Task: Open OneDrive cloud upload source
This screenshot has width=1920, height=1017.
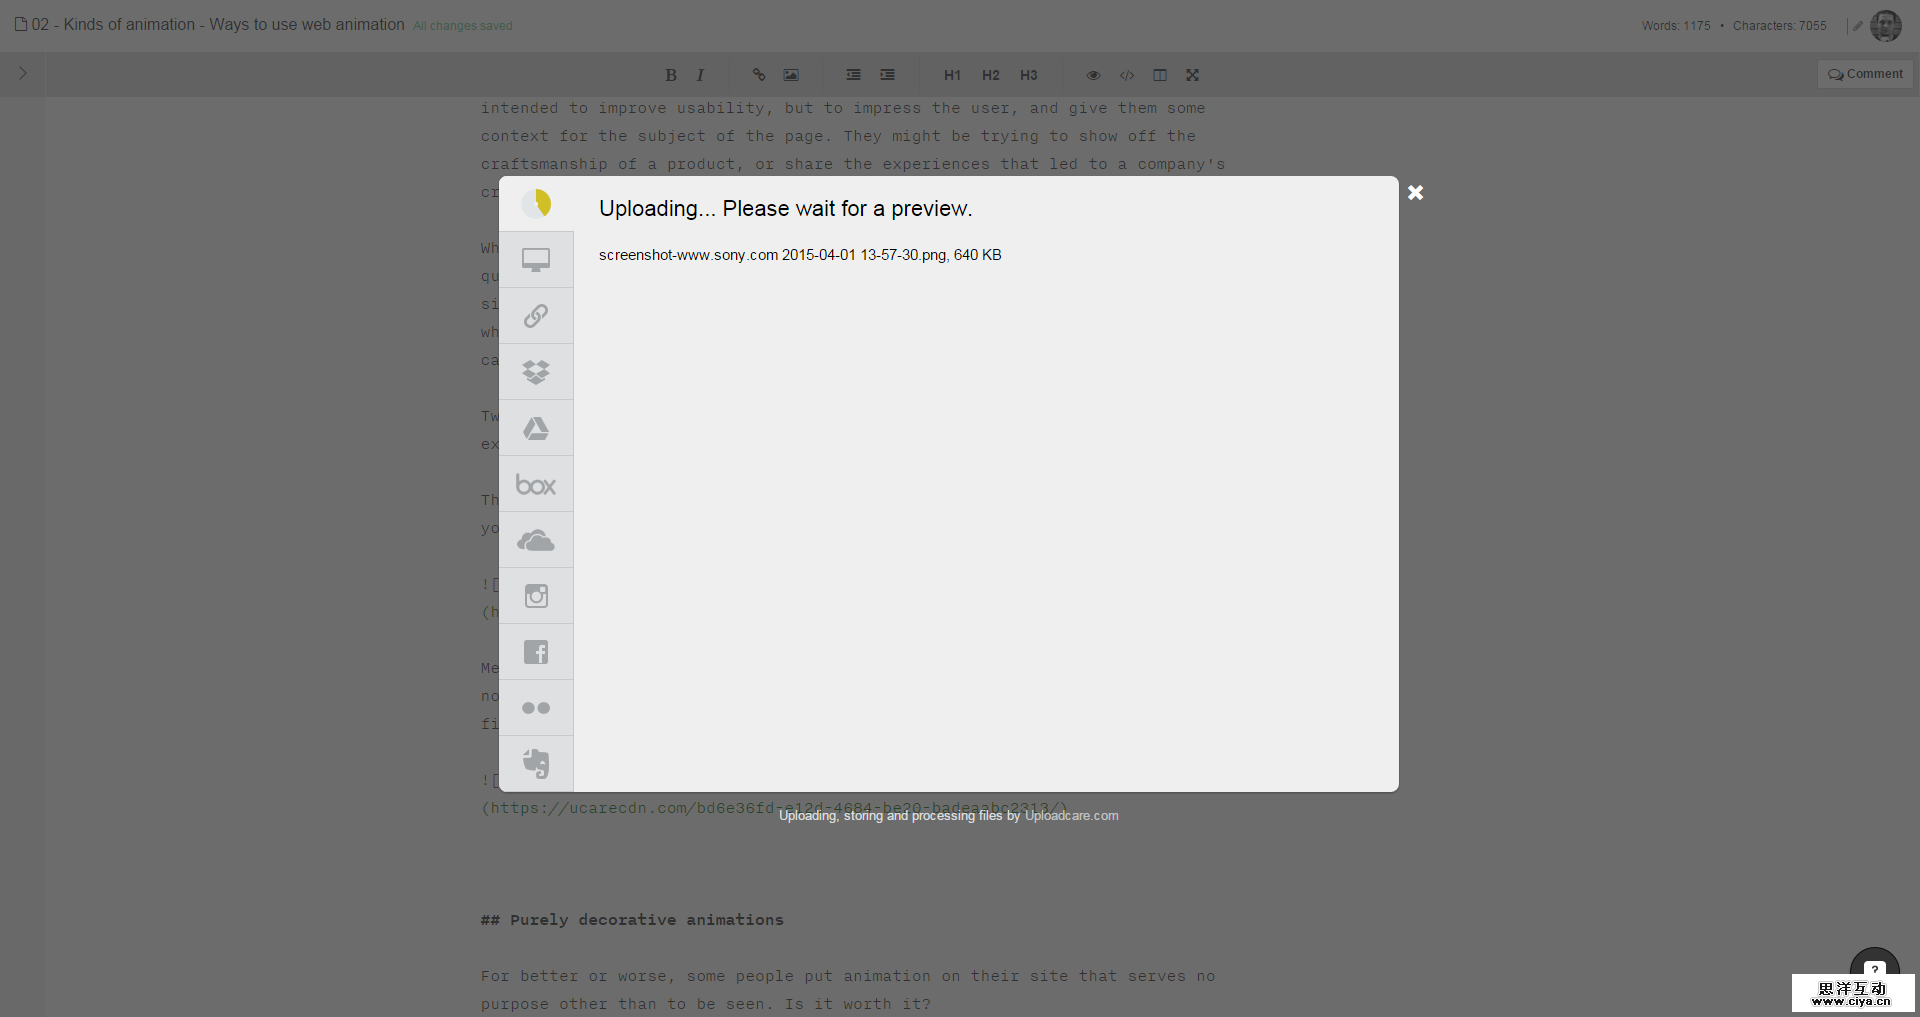Action: click(x=536, y=540)
